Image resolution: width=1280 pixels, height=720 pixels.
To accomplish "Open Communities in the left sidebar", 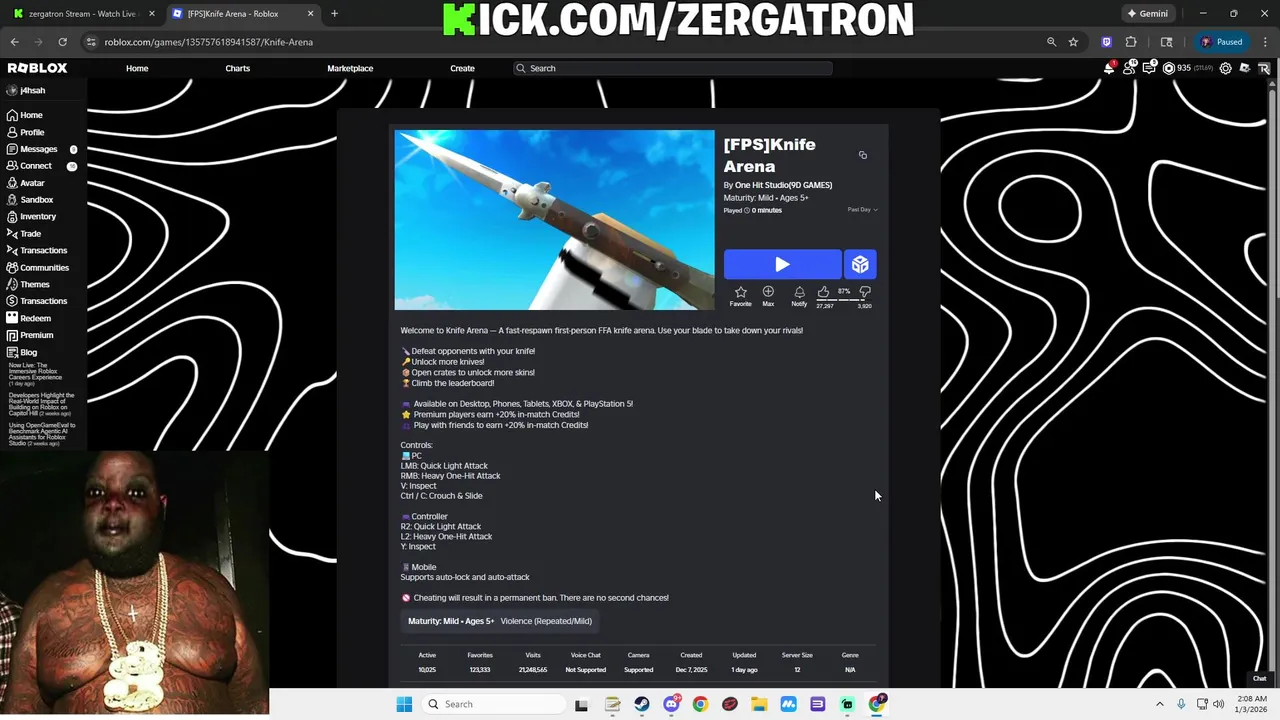I will coord(37,267).
